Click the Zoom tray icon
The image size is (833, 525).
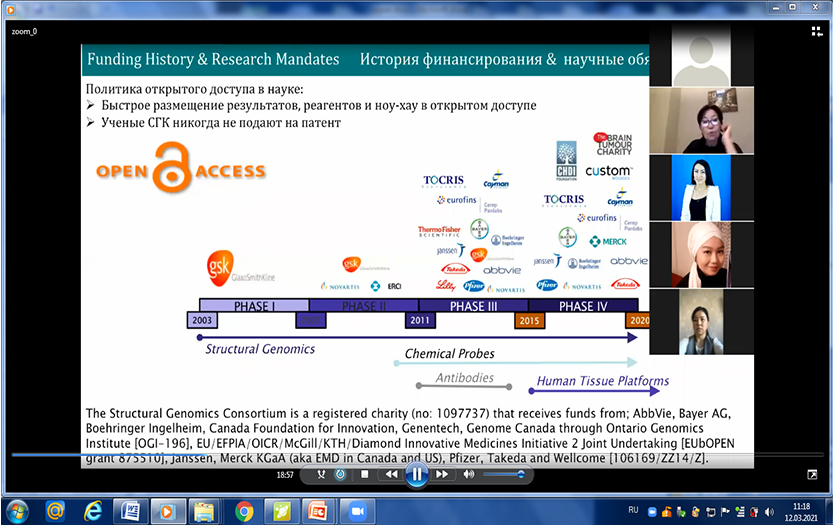652,512
